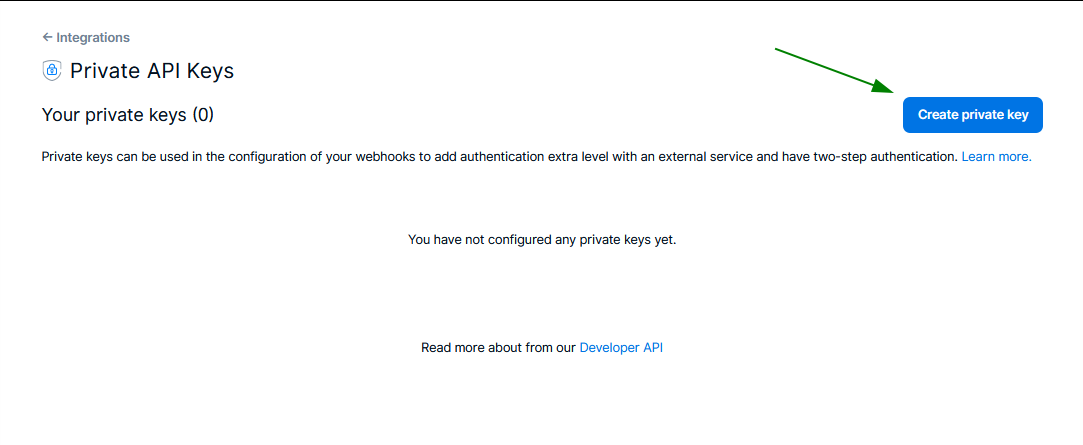Click the Your private keys subheading
The width and height of the screenshot is (1083, 445).
[114, 115]
